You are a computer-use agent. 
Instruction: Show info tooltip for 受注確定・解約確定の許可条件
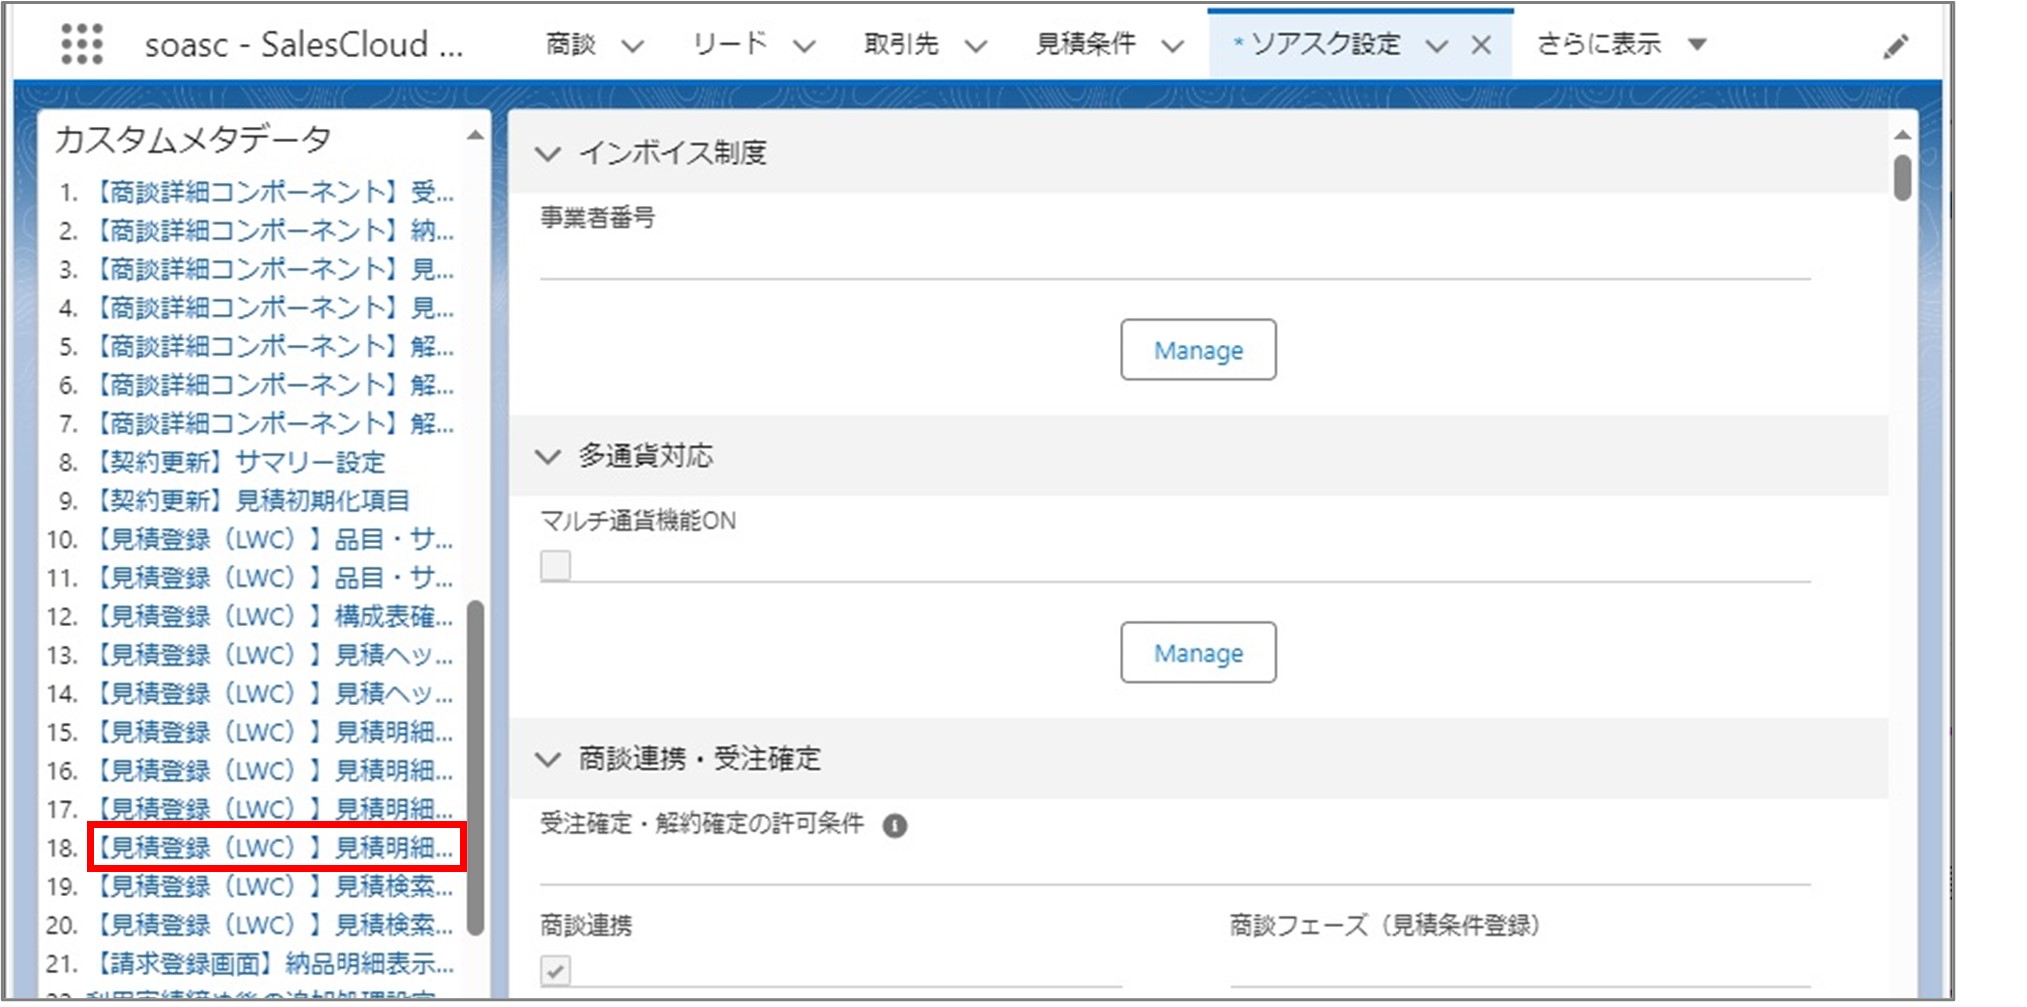895,825
